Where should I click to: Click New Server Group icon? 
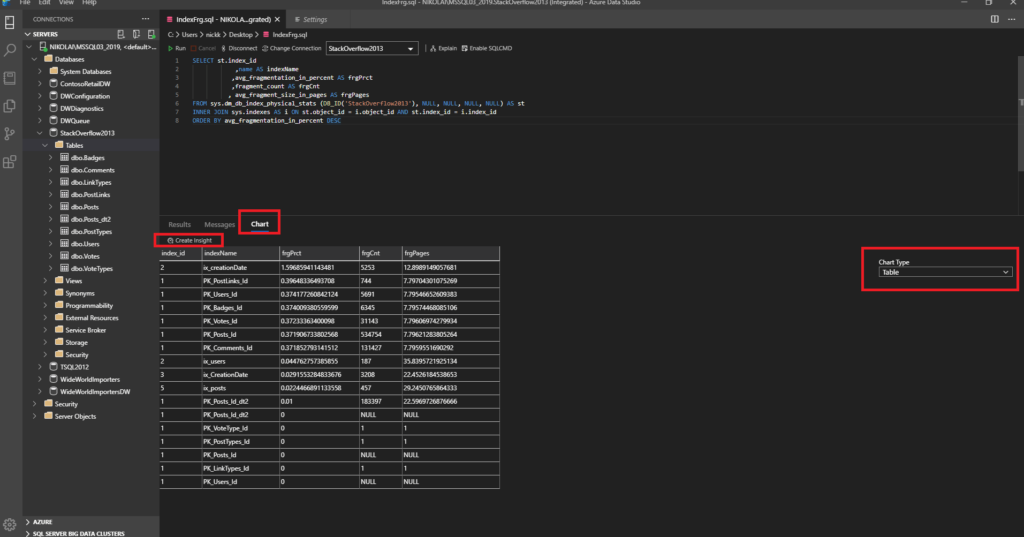(x=136, y=34)
